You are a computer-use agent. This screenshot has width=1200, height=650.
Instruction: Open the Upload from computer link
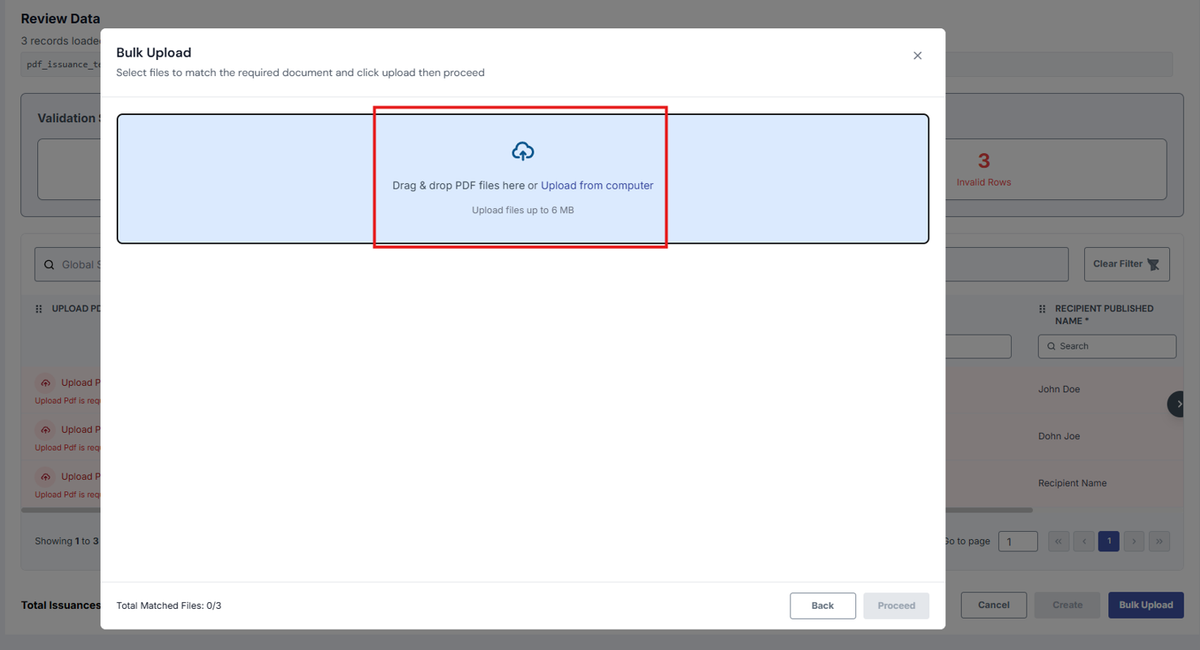(597, 186)
